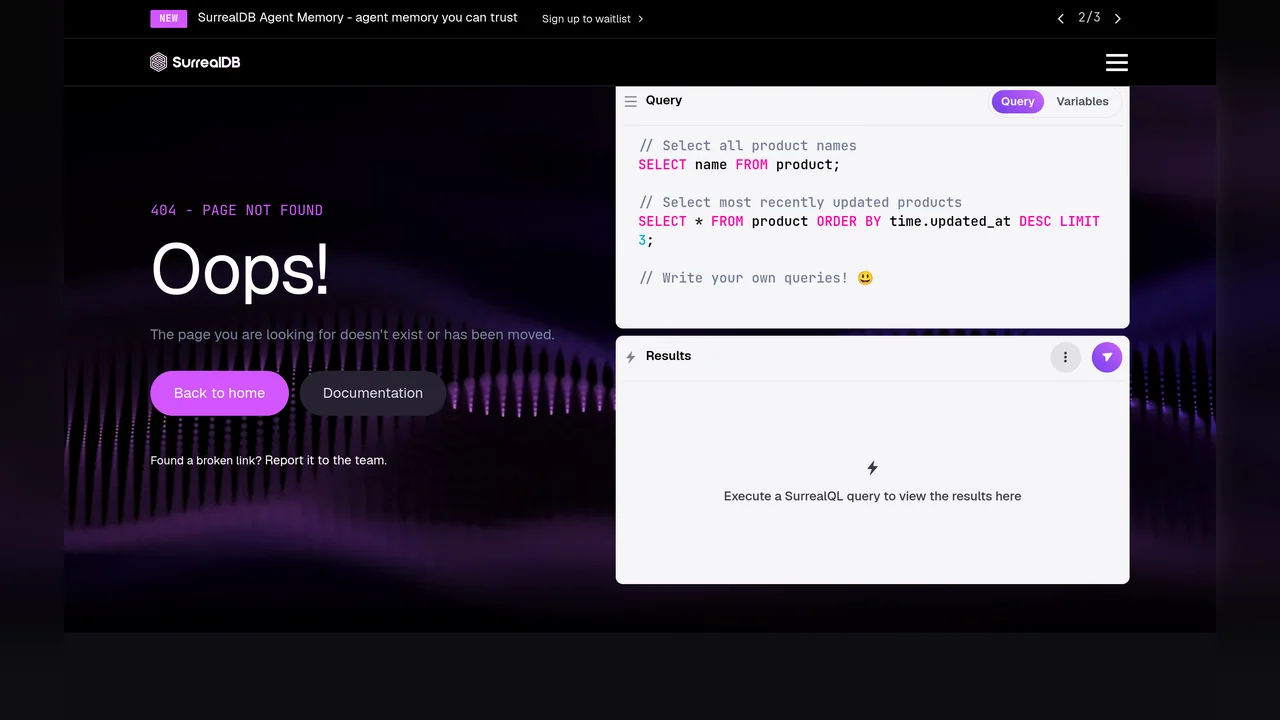The width and height of the screenshot is (1280, 720).
Task: Click the '// Select most recently updated products' comment
Action: tap(800, 202)
